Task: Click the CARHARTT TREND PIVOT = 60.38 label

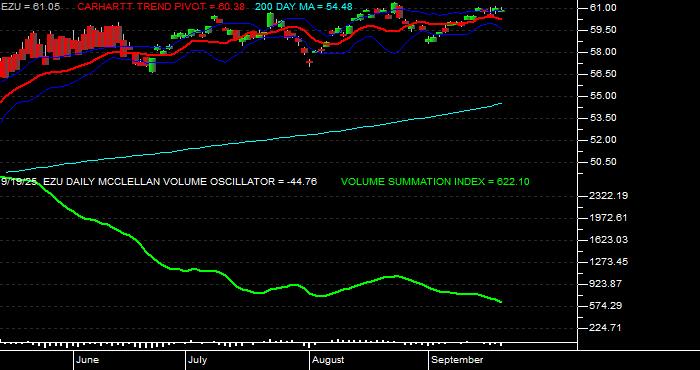Action: tap(161, 7)
